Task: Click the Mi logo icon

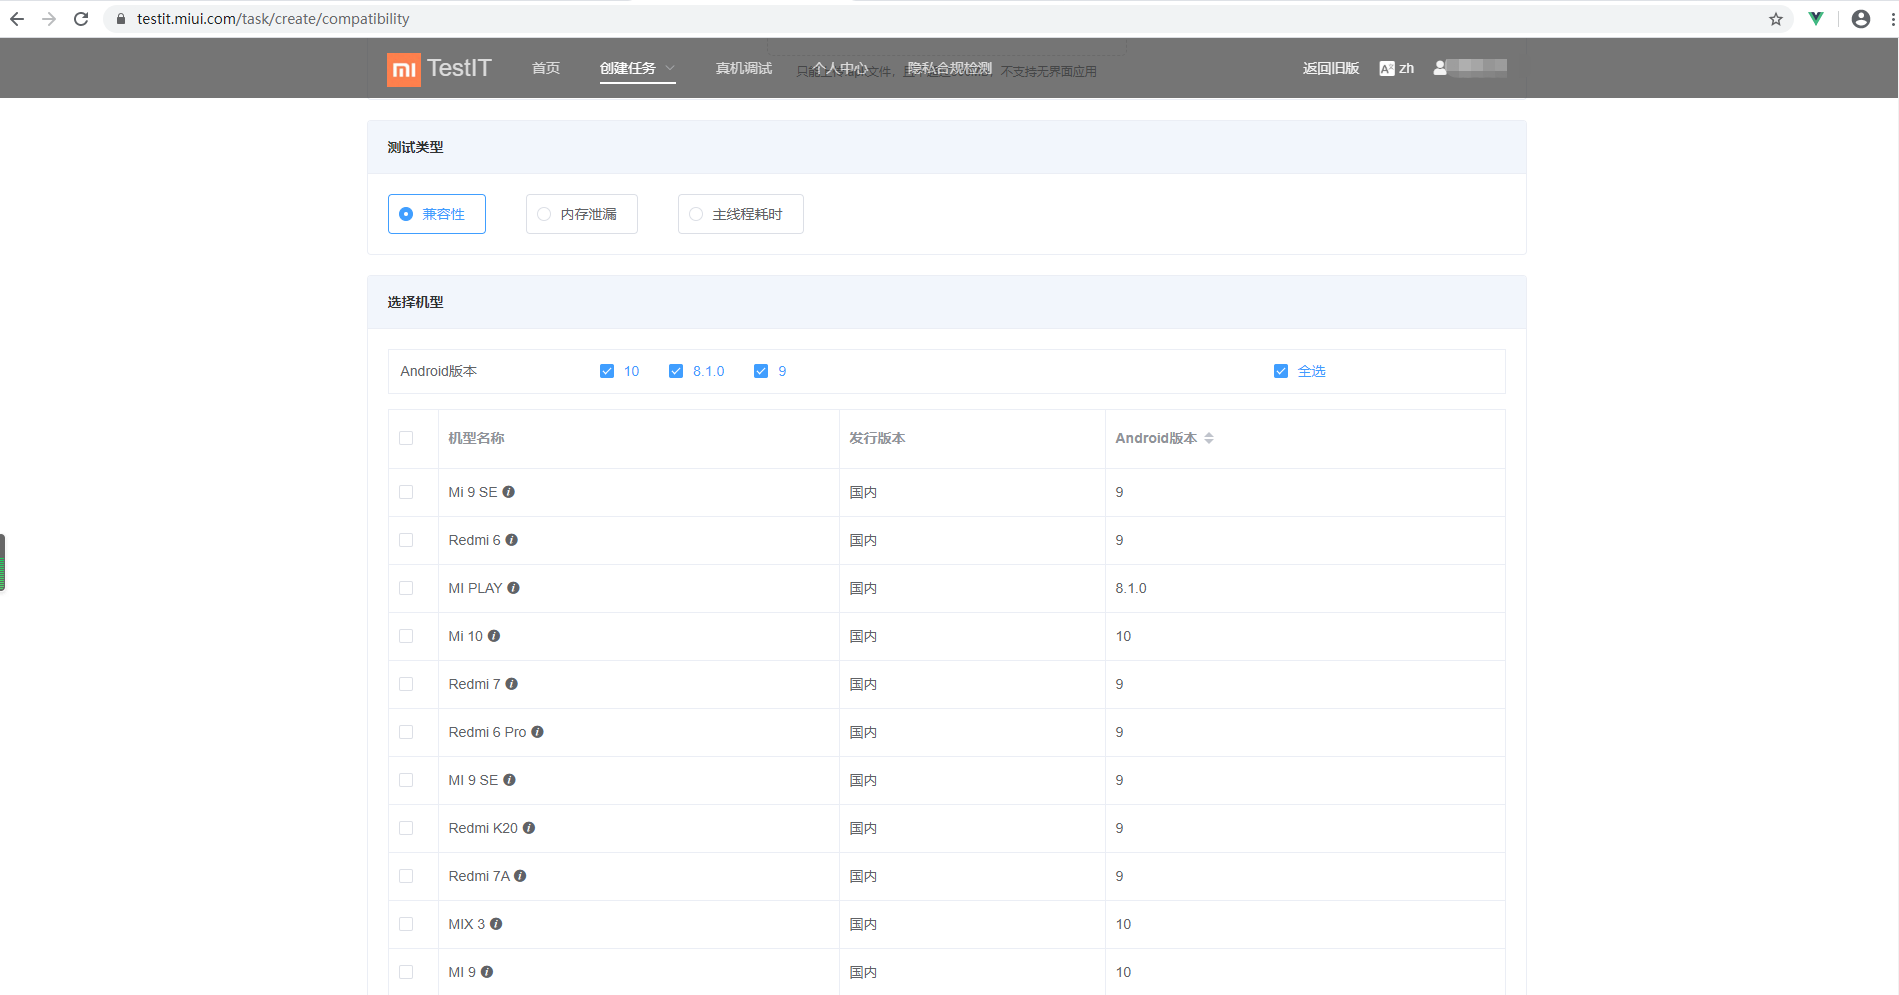Action: click(404, 69)
